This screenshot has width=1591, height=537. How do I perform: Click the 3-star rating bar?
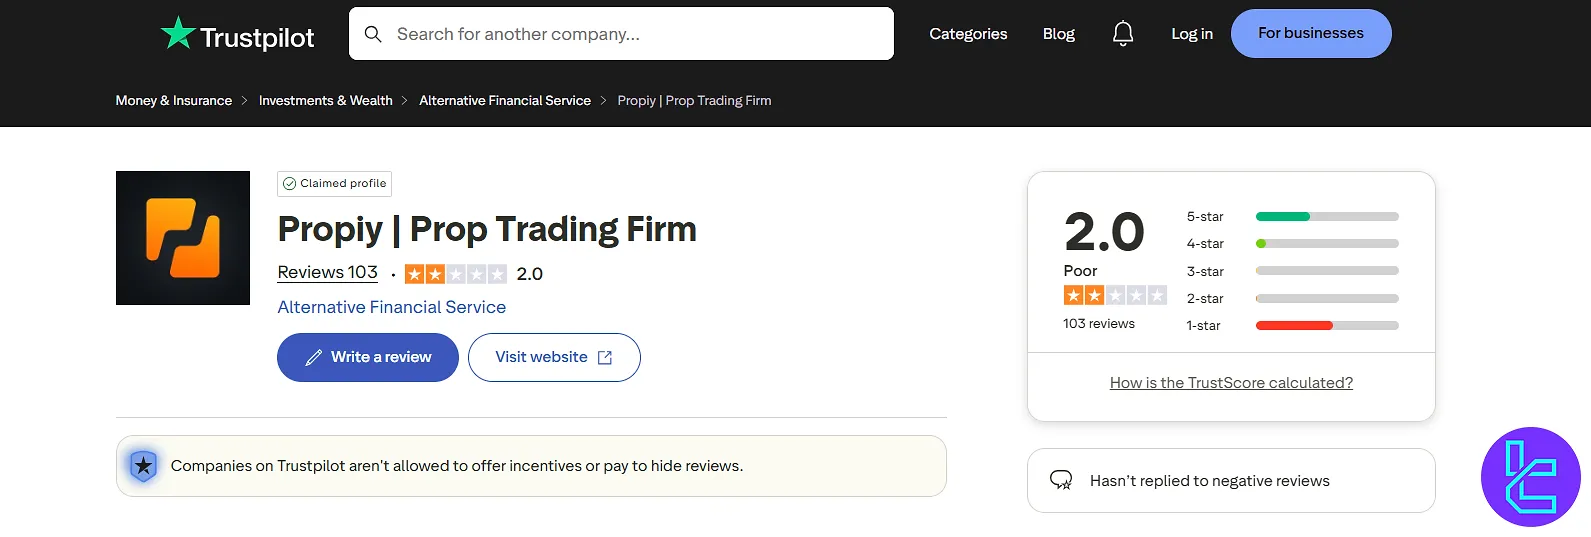point(1326,271)
